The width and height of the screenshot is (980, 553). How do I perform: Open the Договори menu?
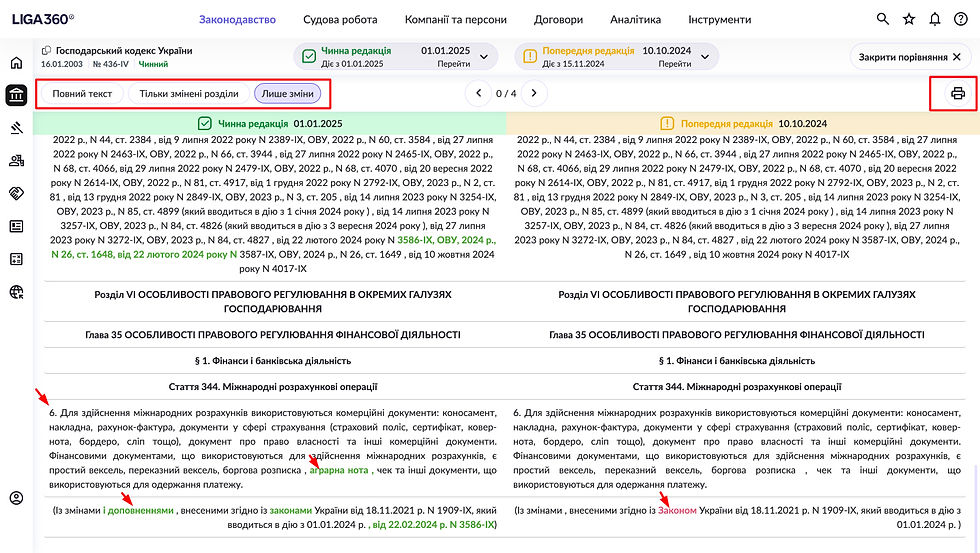click(558, 19)
